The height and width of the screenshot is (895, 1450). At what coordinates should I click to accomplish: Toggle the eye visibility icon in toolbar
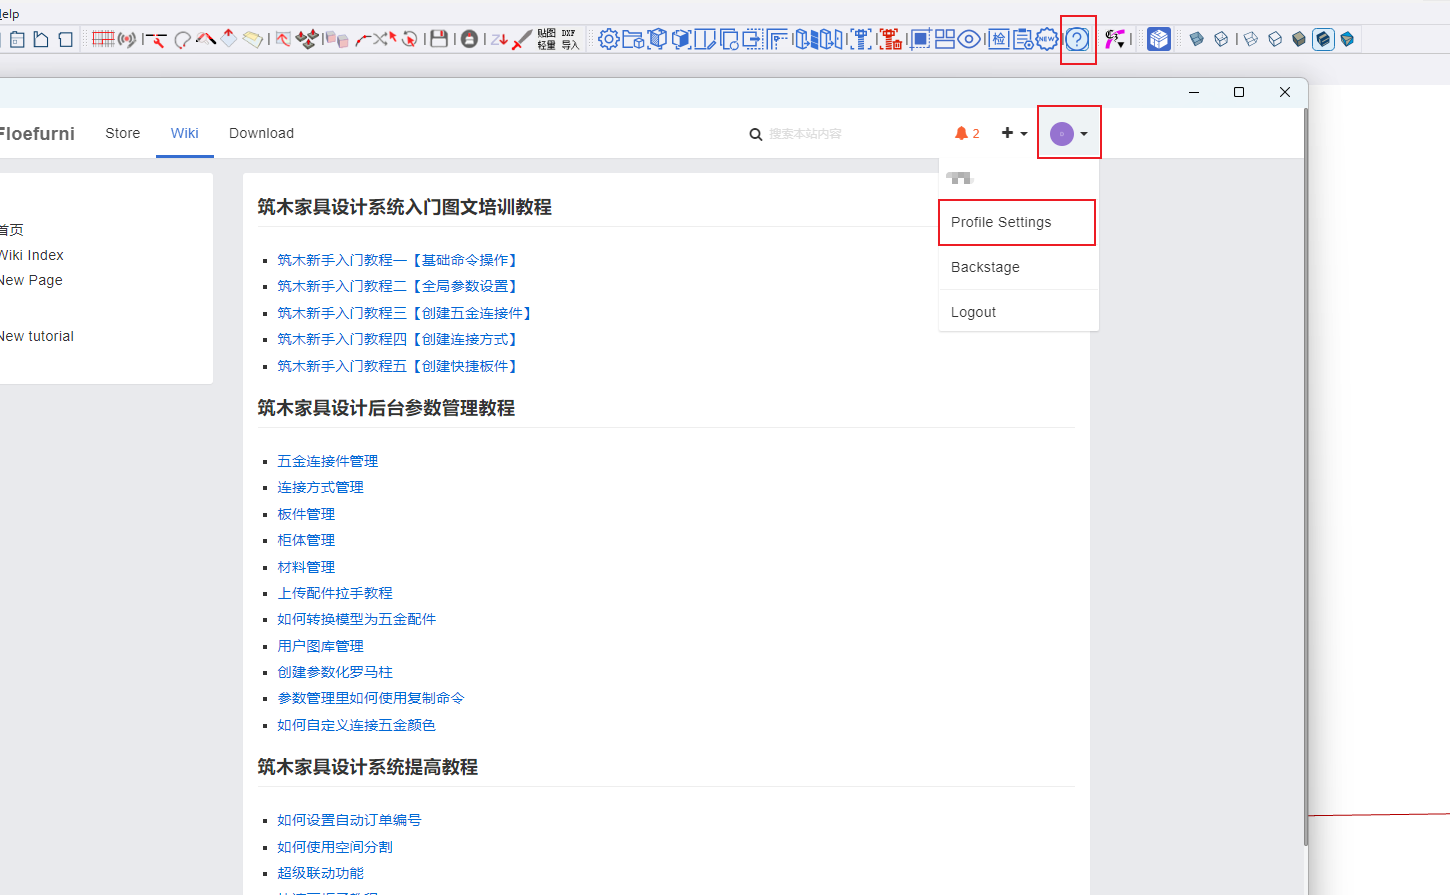click(968, 39)
